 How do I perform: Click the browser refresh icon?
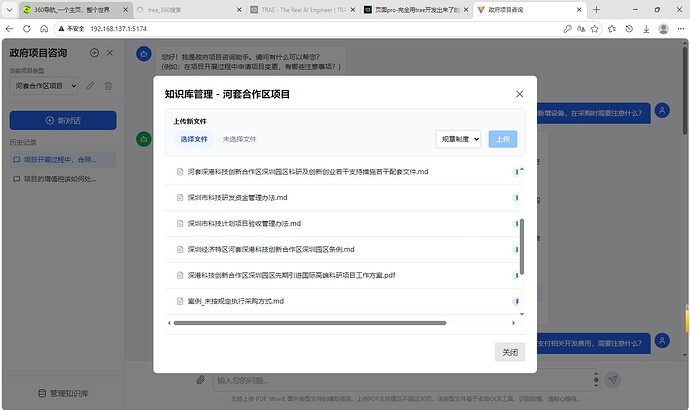pyautogui.click(x=27, y=29)
